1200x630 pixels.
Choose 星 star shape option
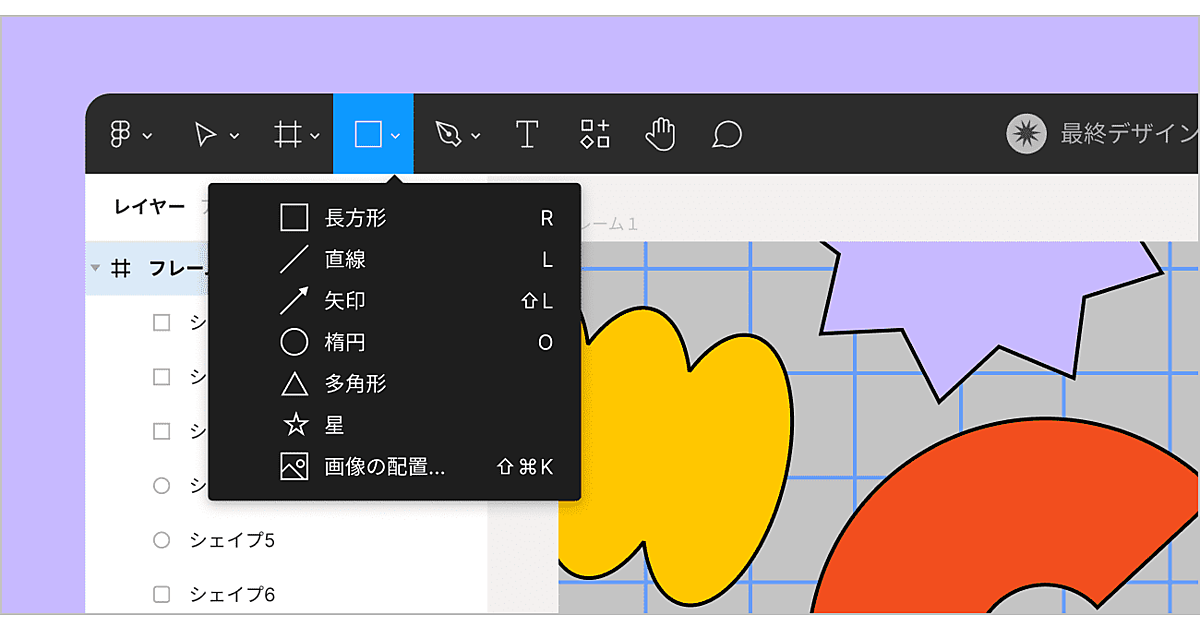click(x=334, y=425)
